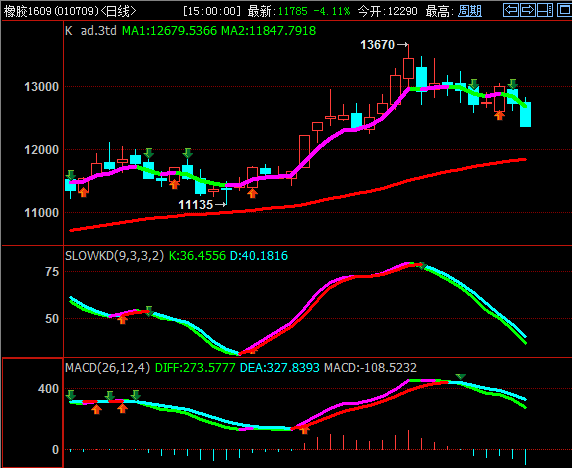Click the K:36.4556 value label
The image size is (572, 468).
pyautogui.click(x=197, y=256)
